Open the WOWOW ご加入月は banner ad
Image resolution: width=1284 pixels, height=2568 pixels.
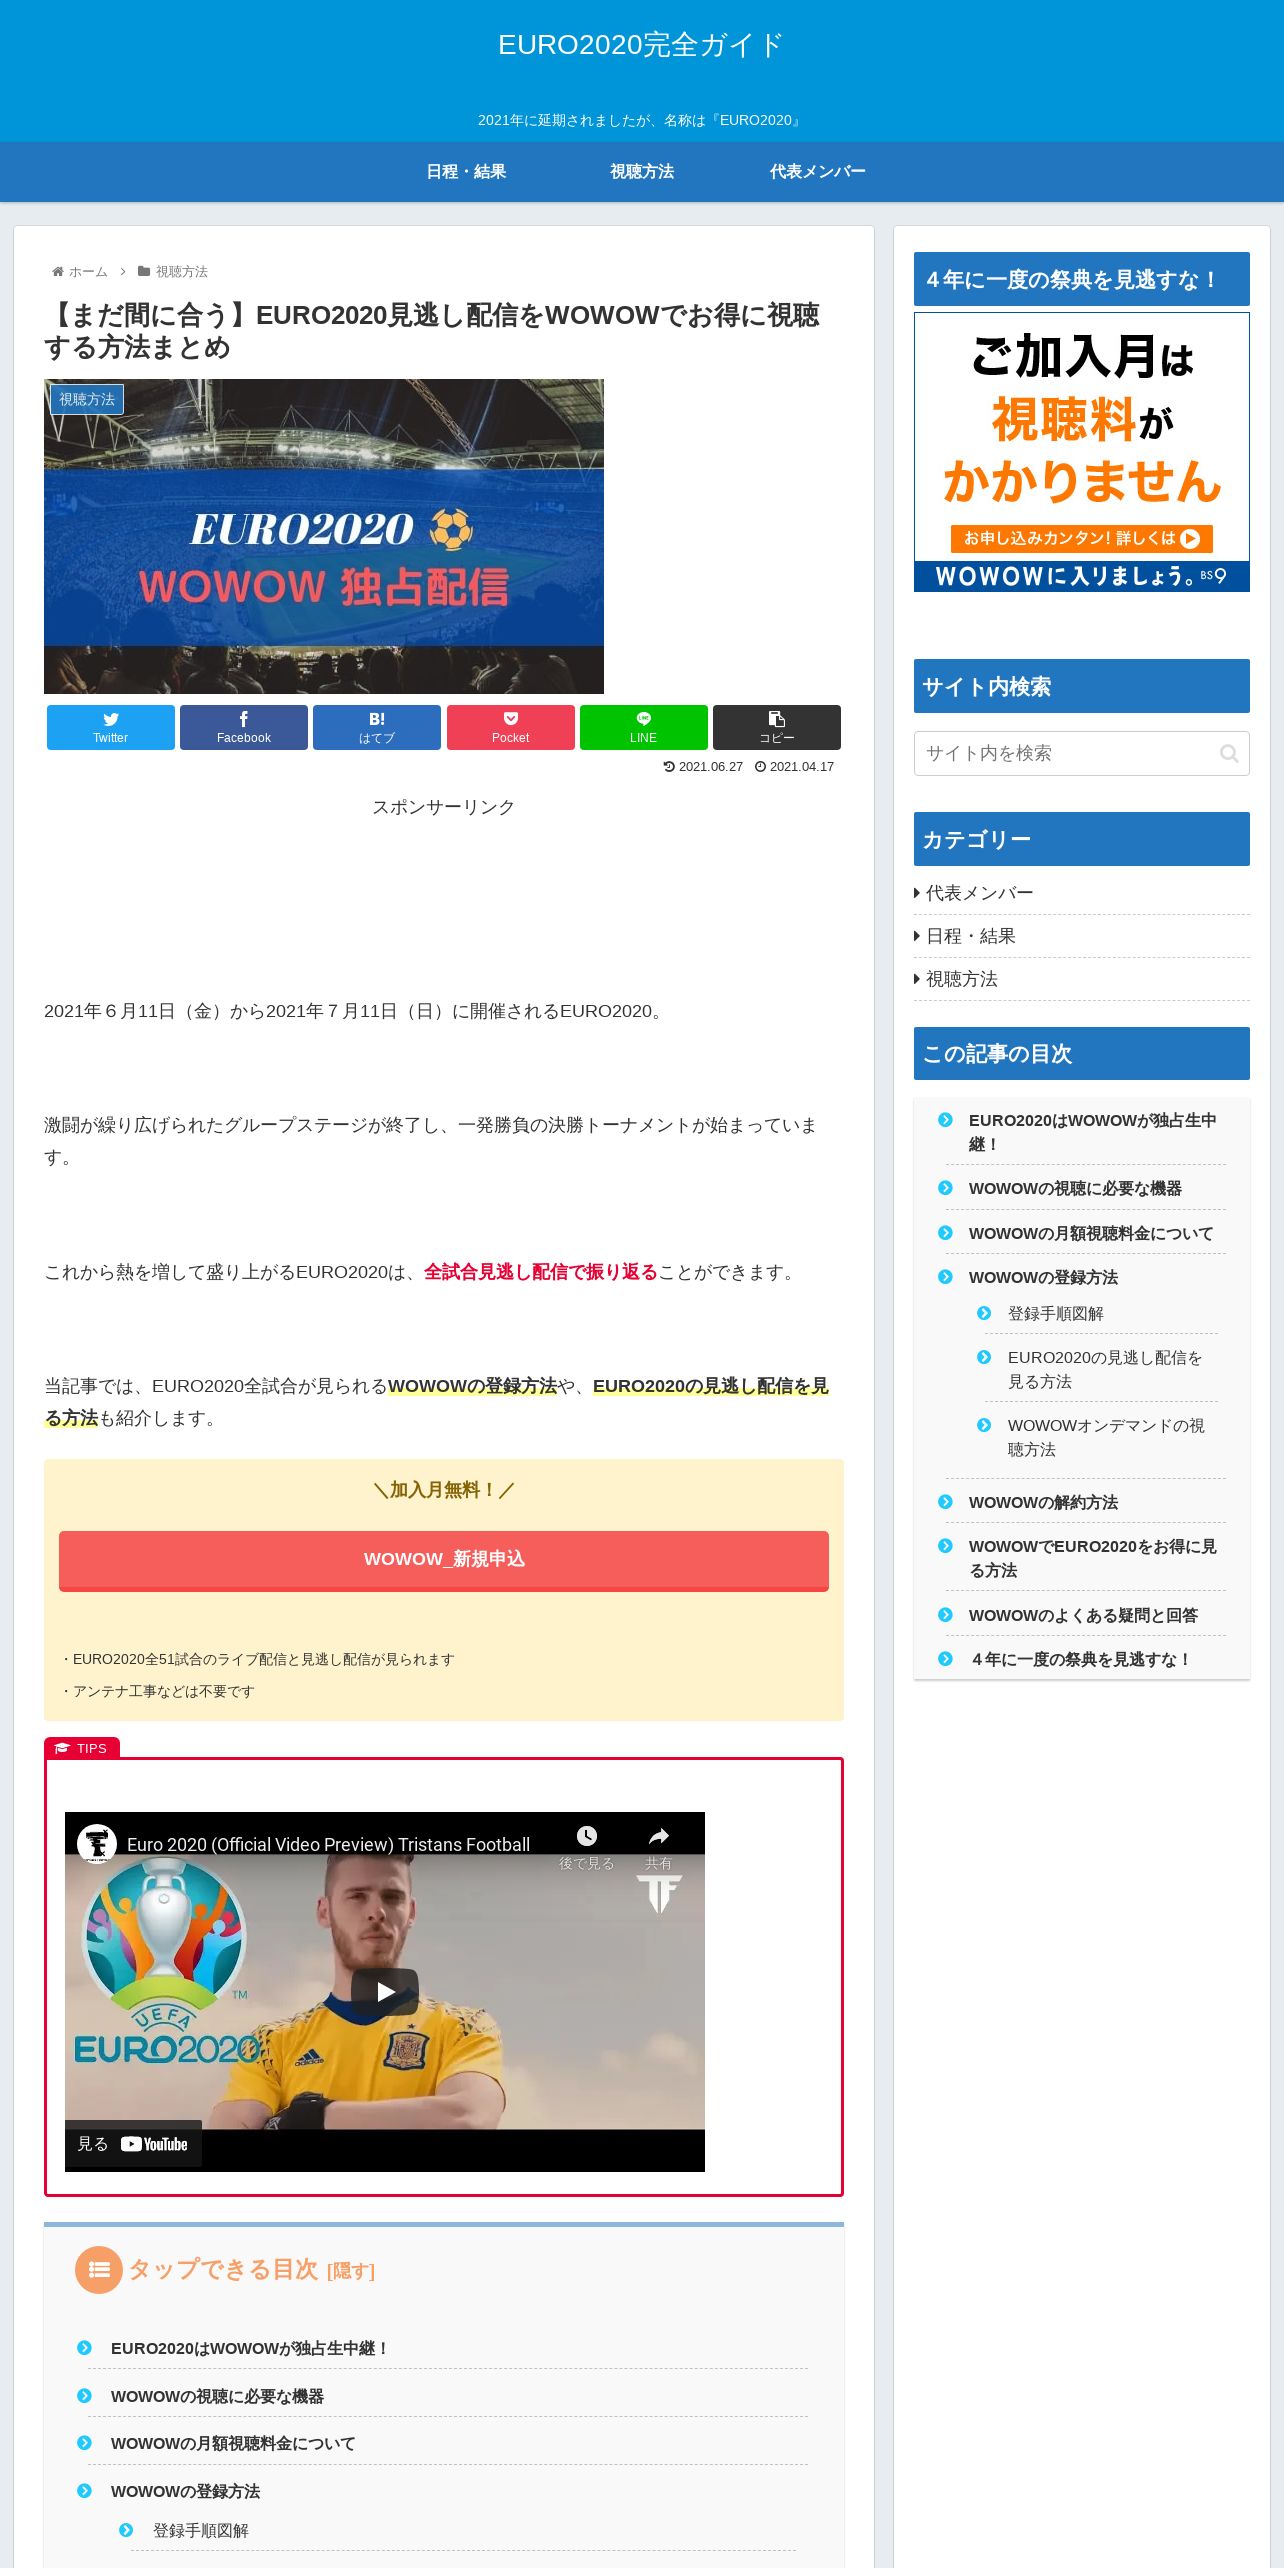coord(1082,452)
